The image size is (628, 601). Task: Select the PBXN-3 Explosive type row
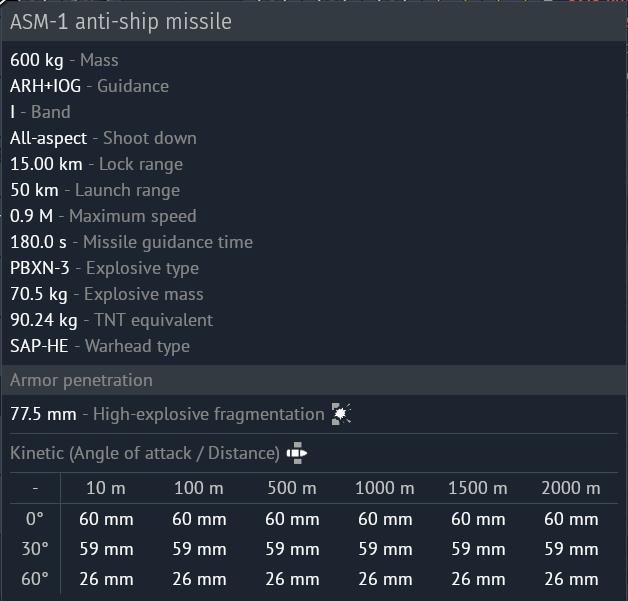point(104,268)
